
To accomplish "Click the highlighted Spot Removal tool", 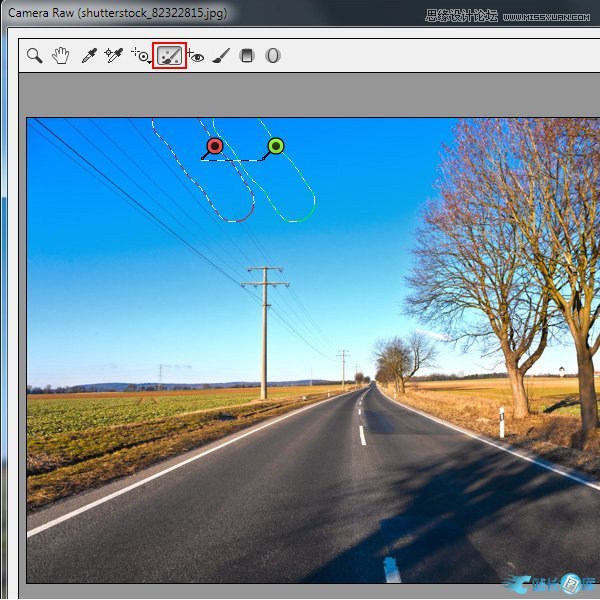I will tap(170, 56).
